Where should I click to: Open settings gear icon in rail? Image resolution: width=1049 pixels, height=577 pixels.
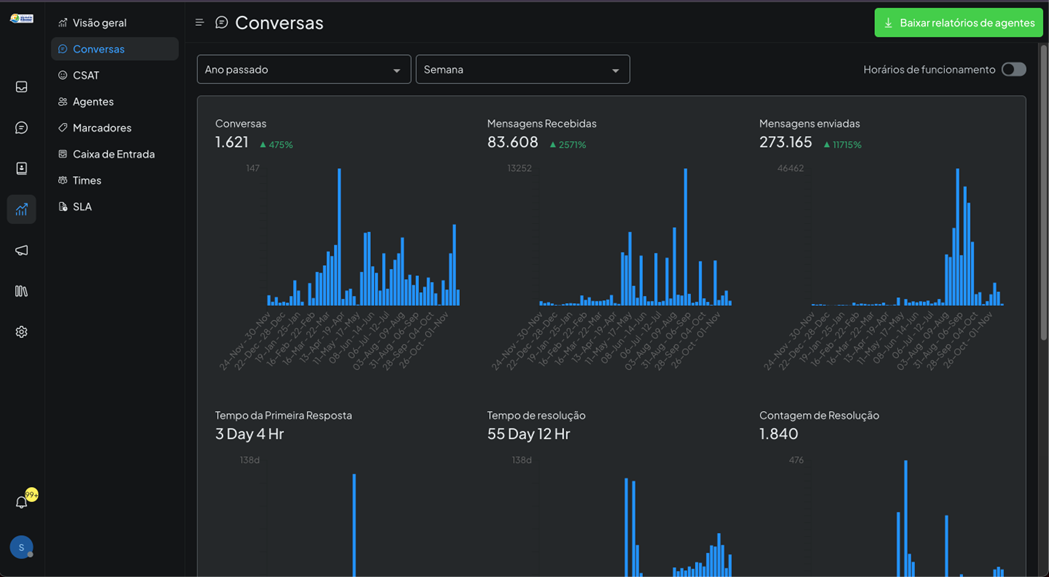click(x=21, y=332)
